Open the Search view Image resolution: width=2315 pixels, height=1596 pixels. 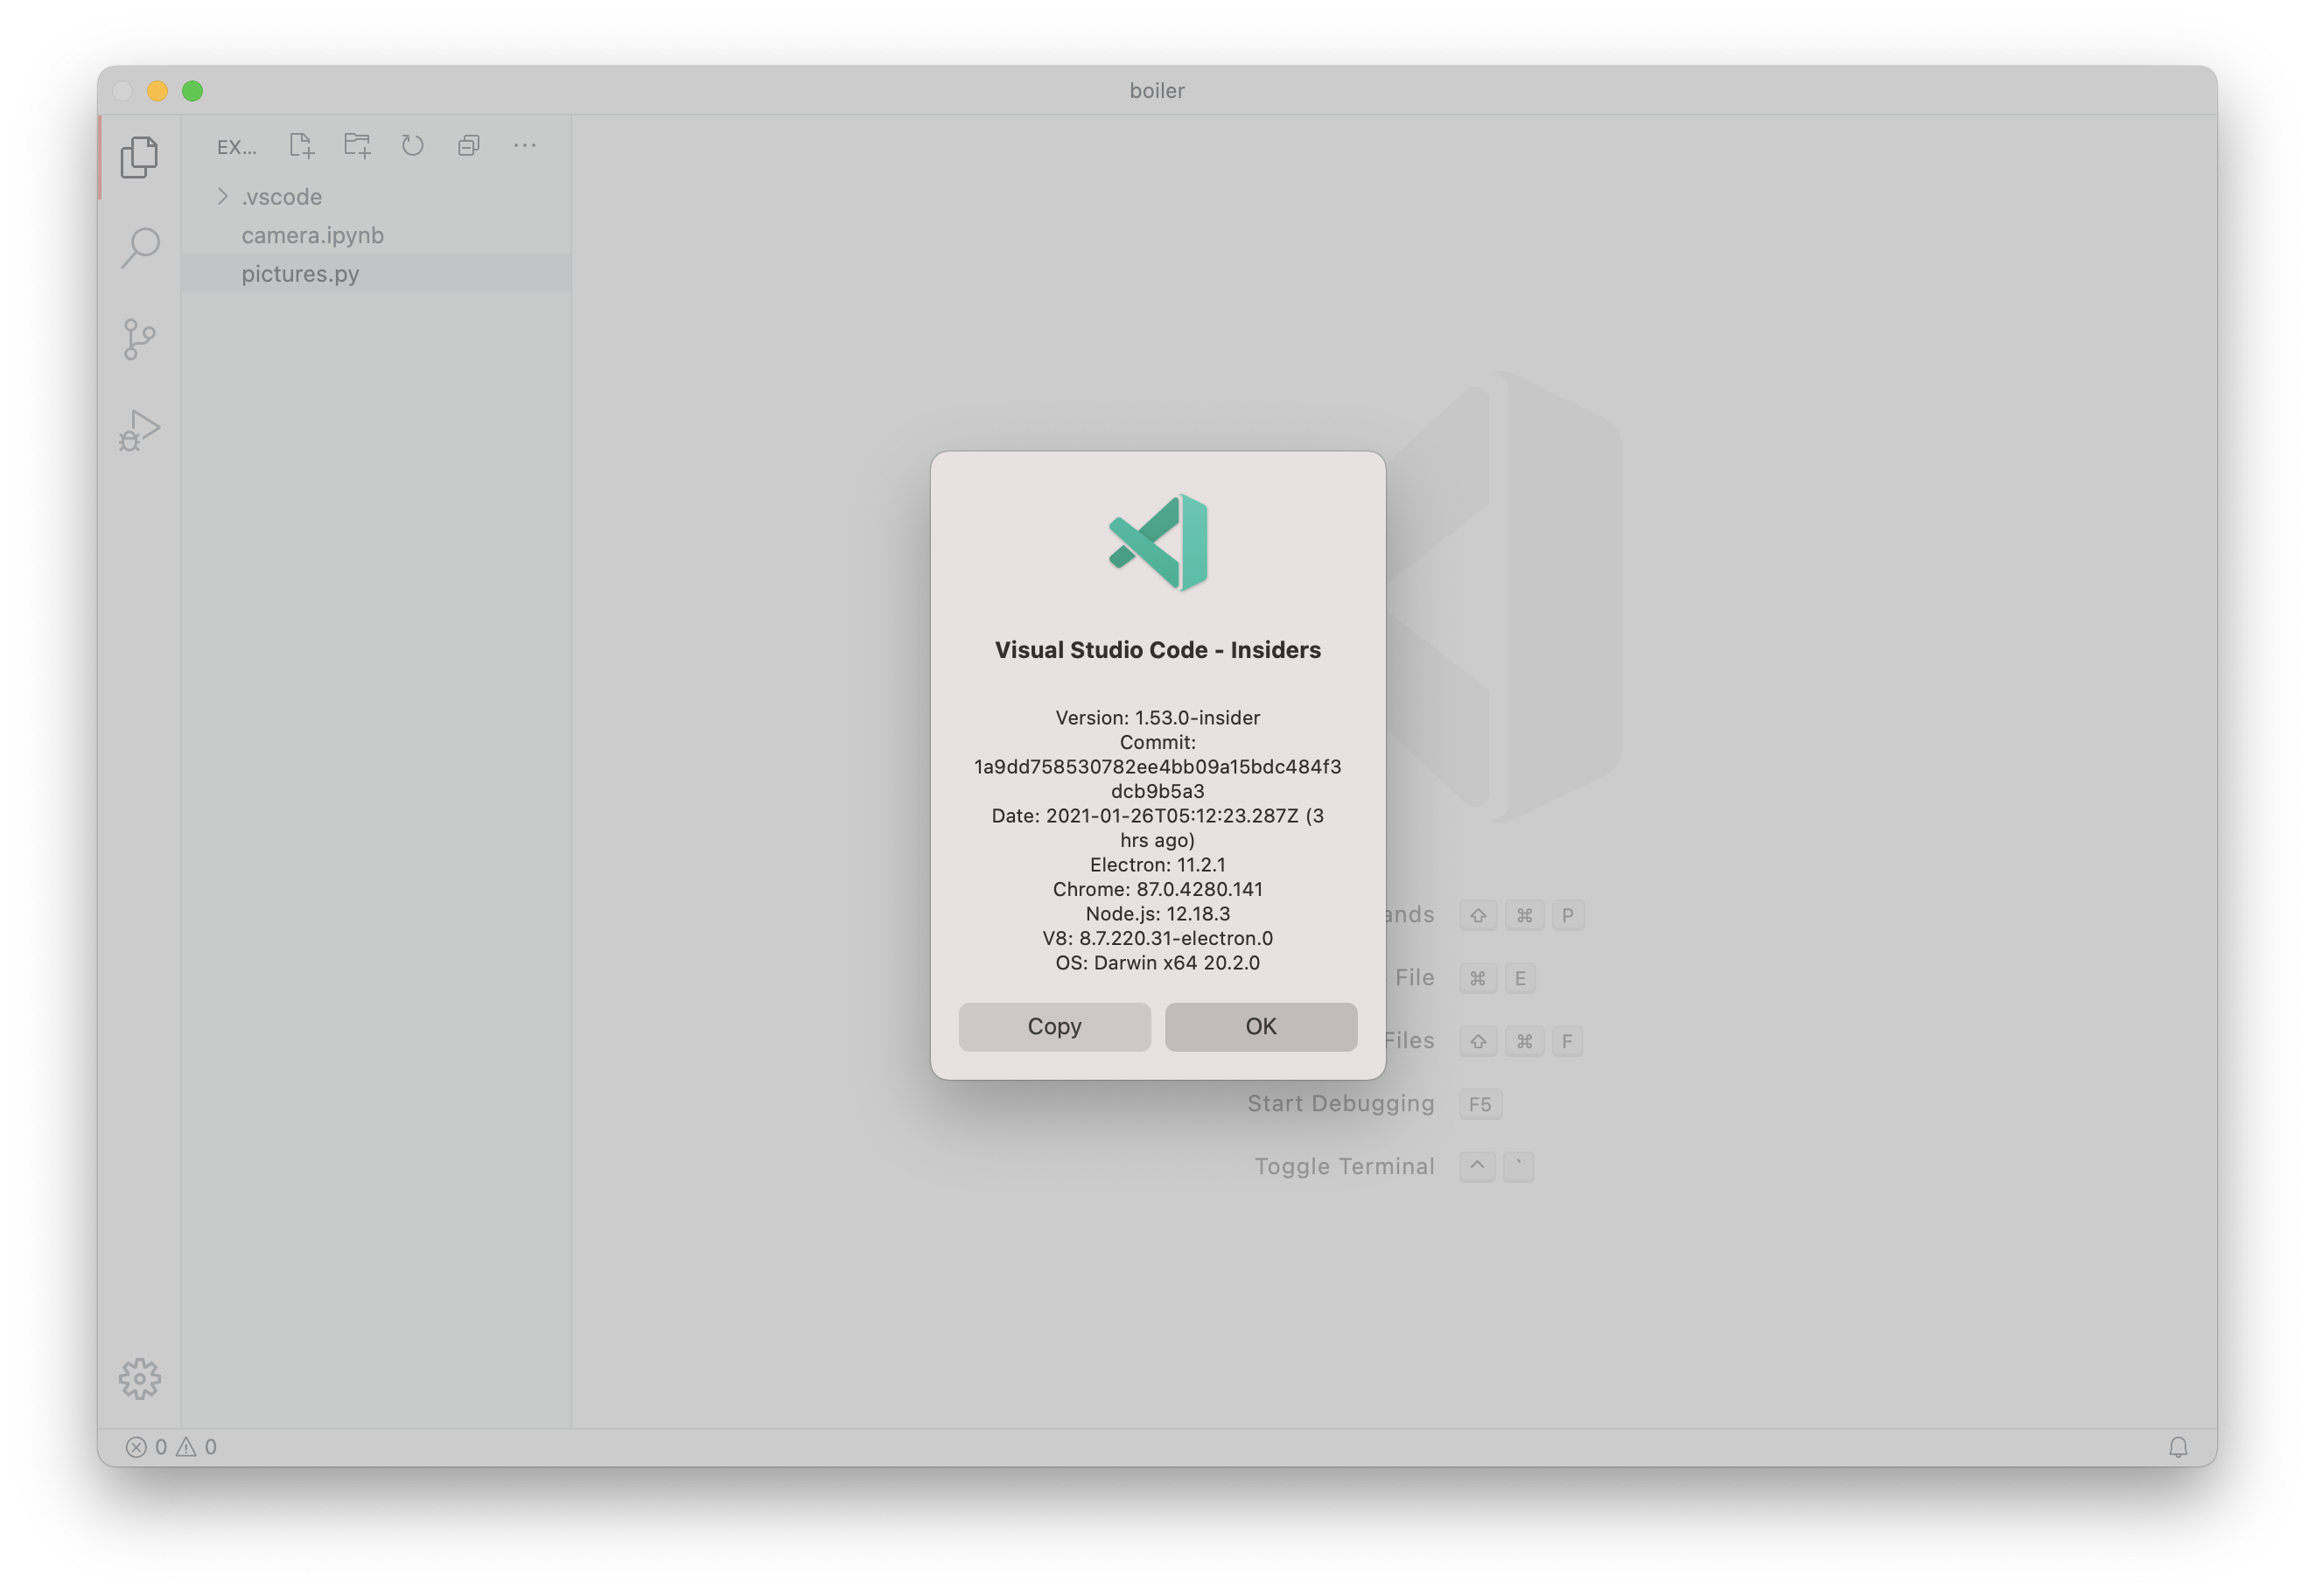[x=139, y=248]
